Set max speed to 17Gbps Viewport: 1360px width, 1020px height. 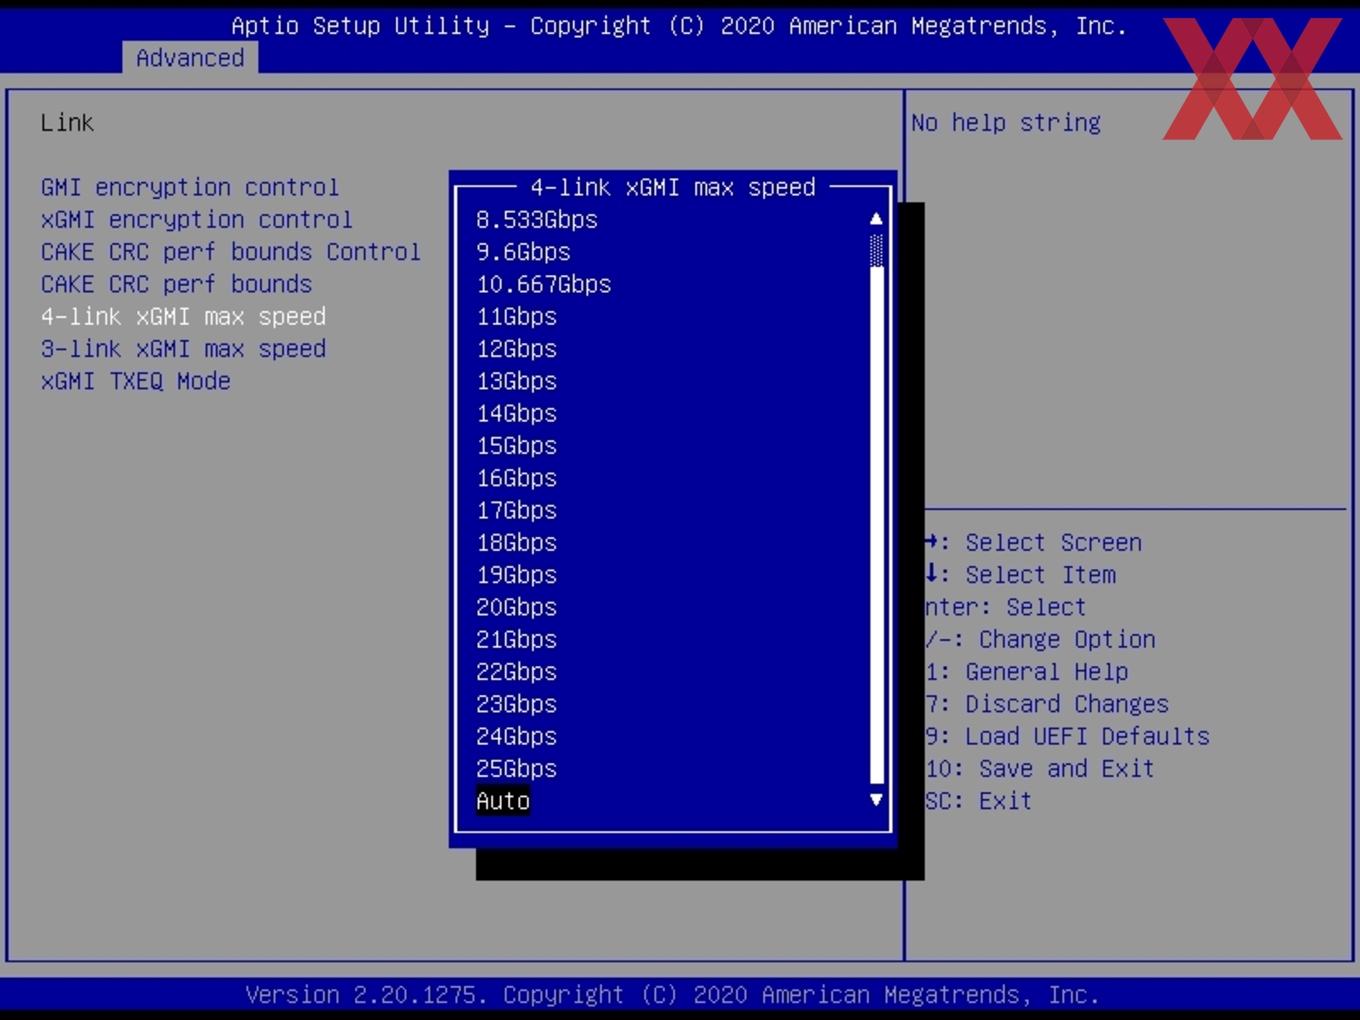(x=516, y=510)
